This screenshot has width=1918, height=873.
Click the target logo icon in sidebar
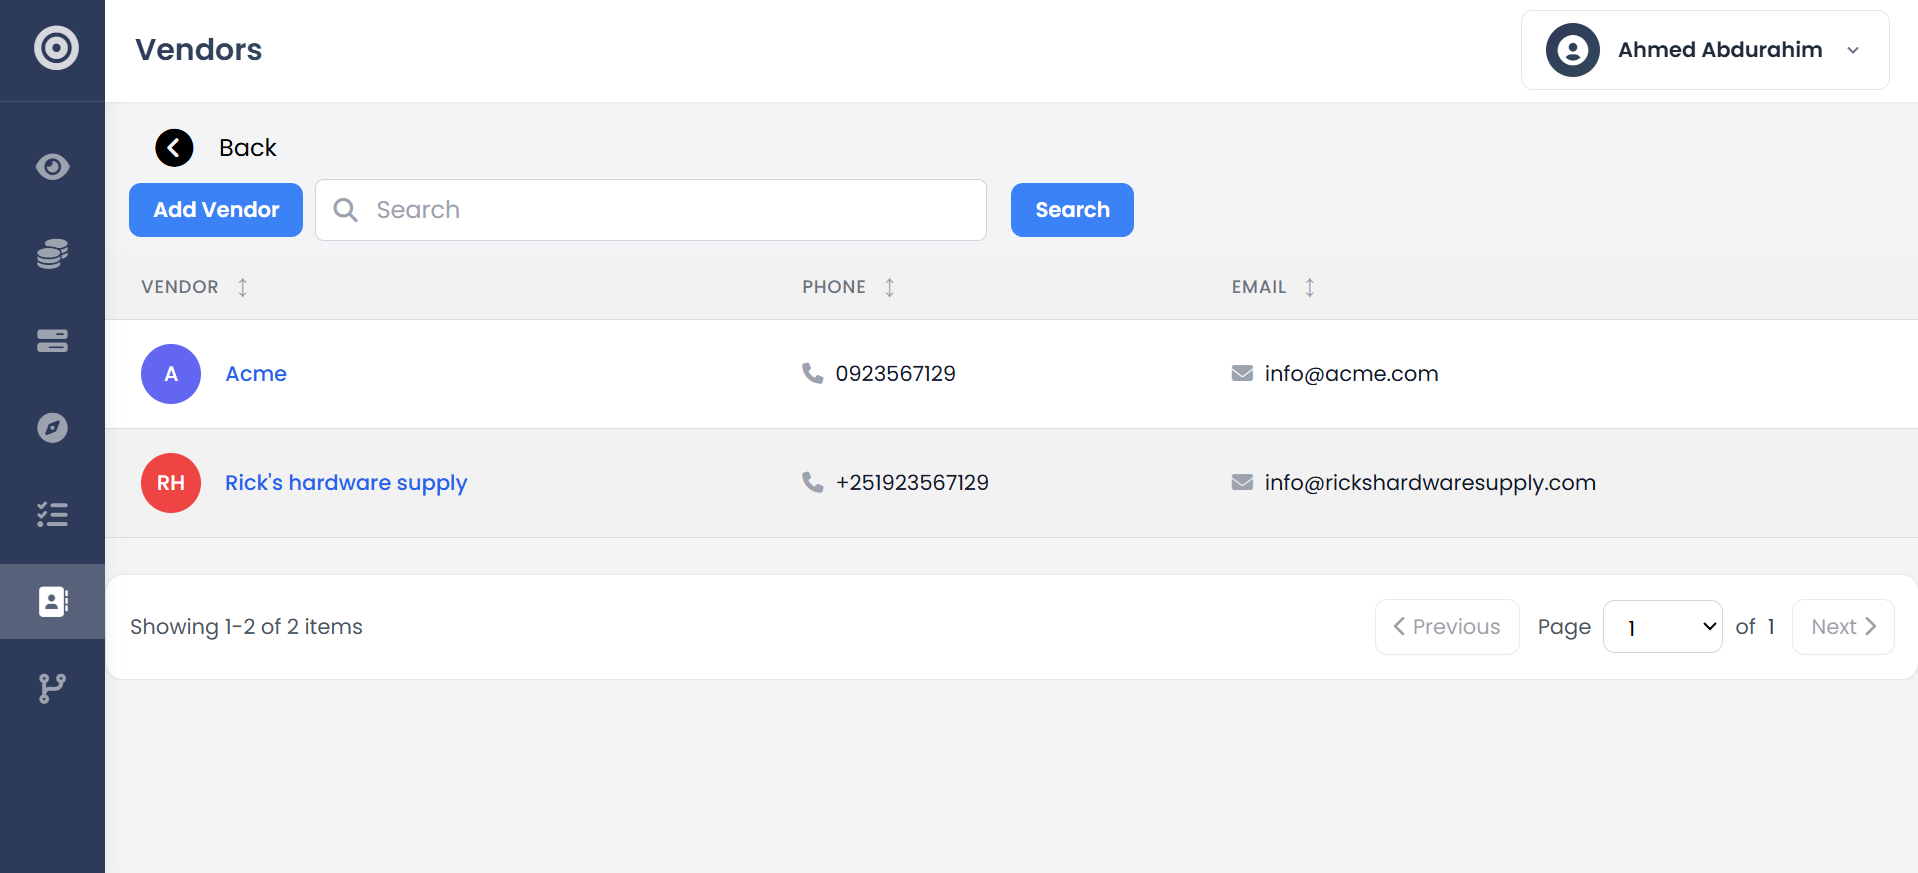click(x=56, y=48)
